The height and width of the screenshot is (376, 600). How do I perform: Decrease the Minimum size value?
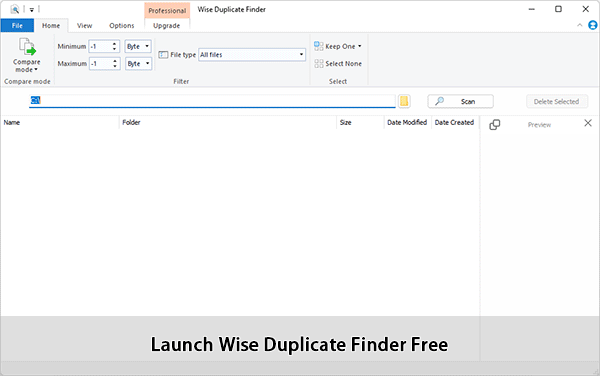coord(114,49)
